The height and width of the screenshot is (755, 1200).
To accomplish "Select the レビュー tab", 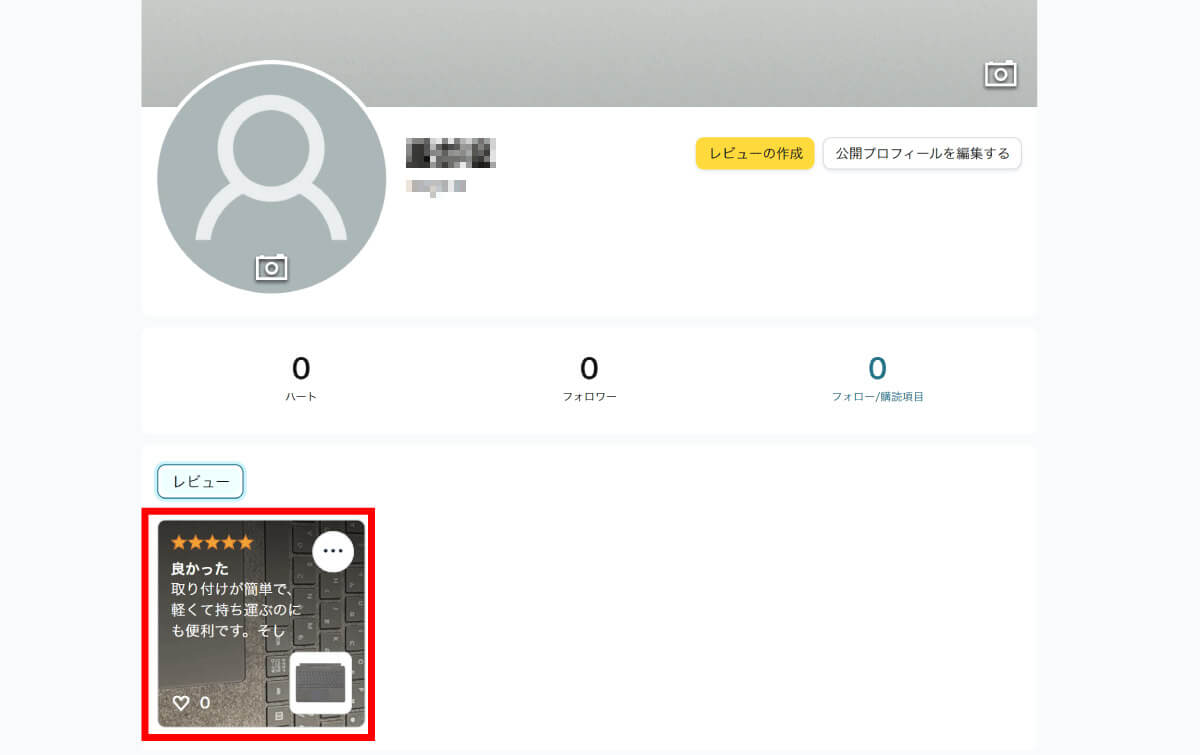I will coord(200,481).
